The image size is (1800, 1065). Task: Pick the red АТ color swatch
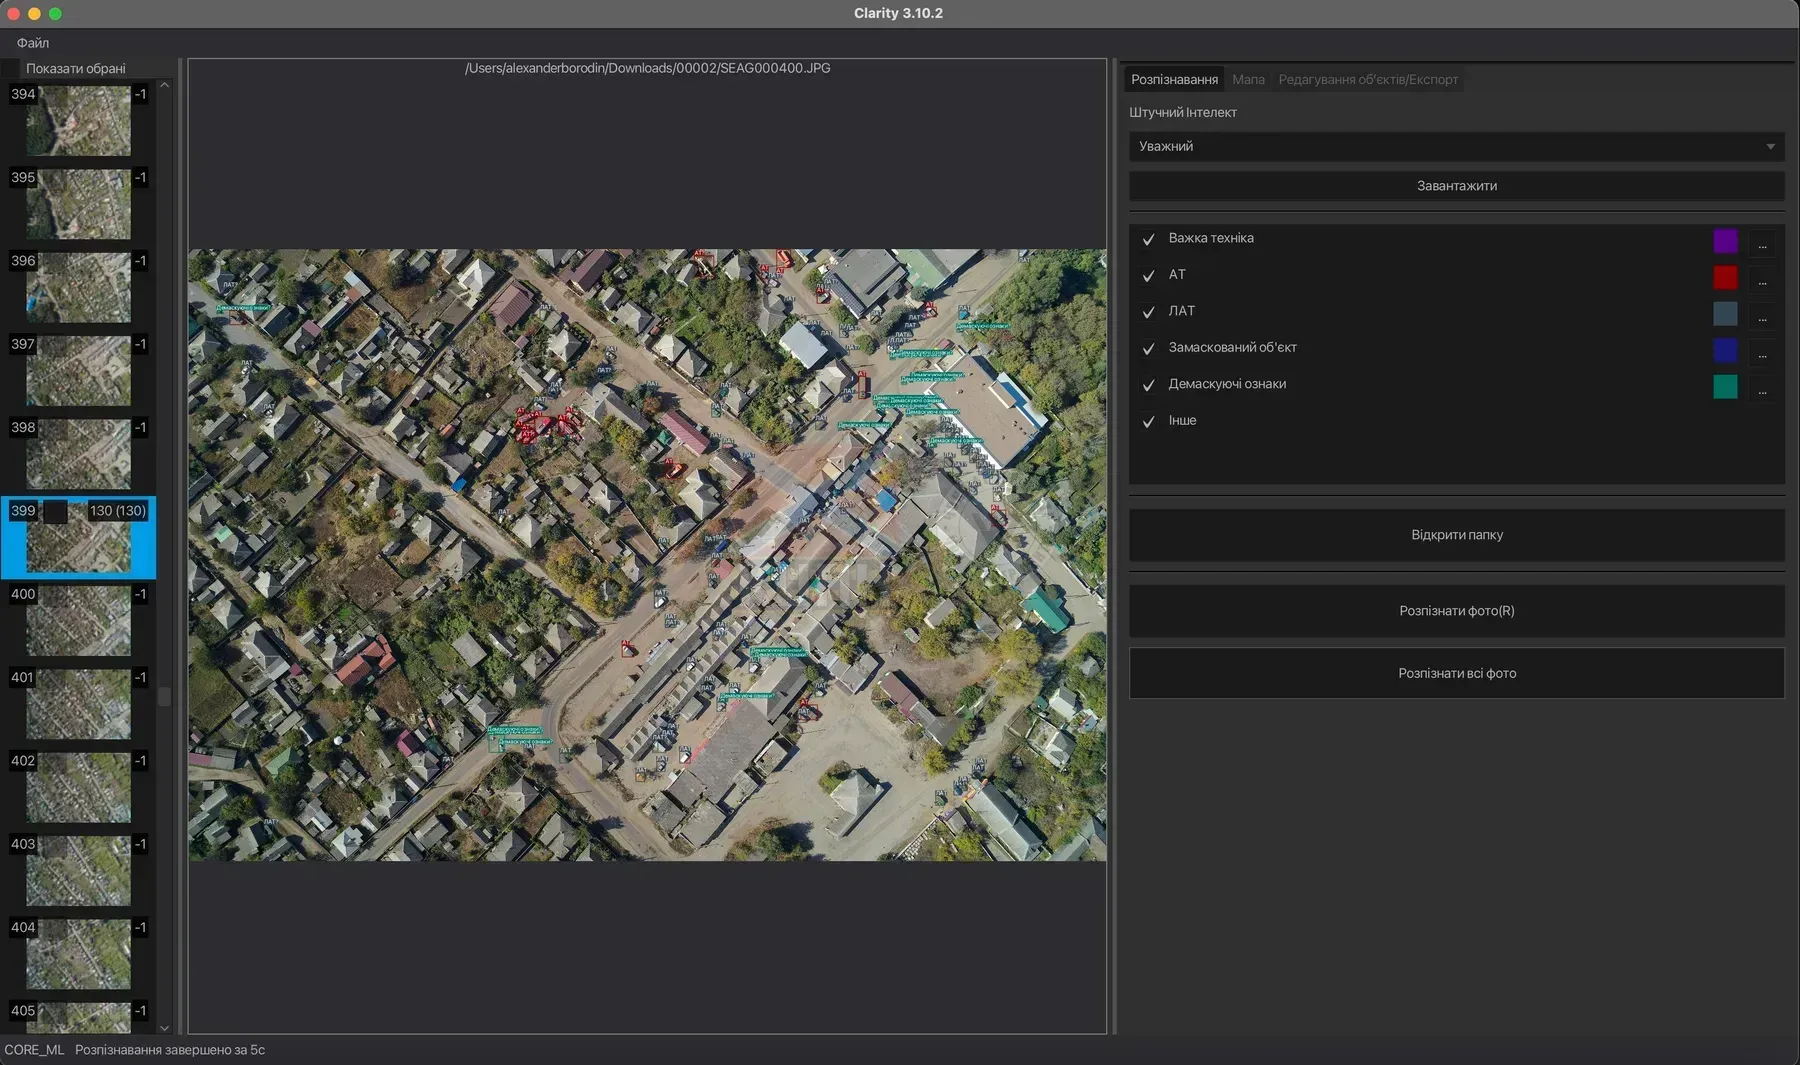1725,277
